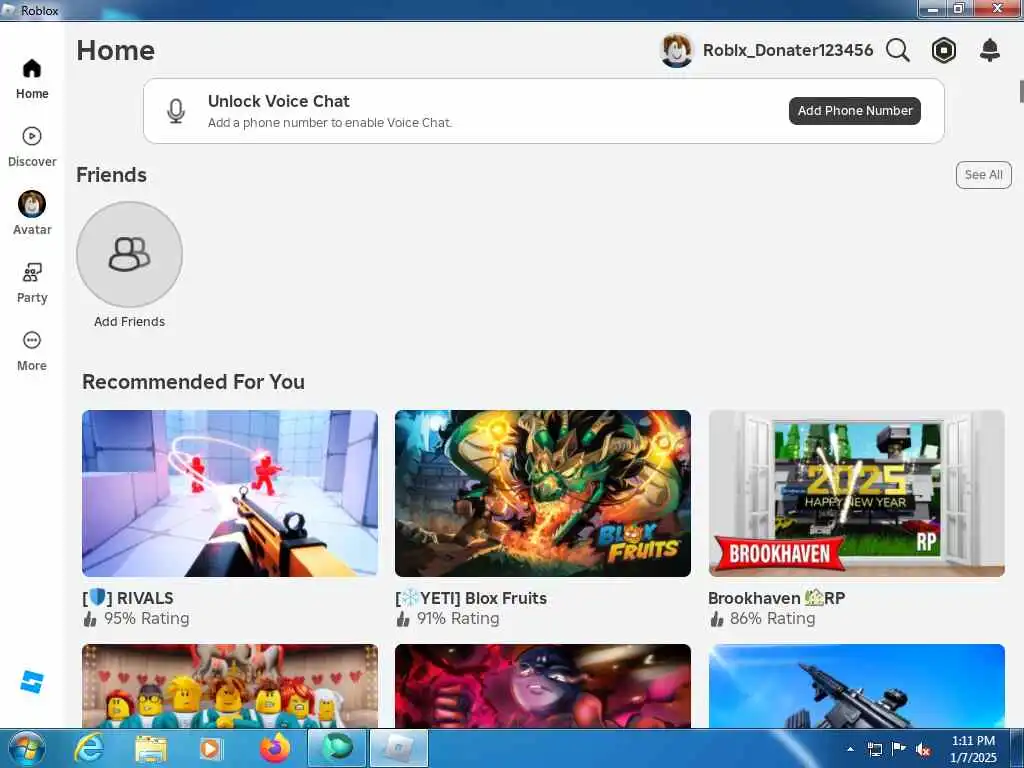This screenshot has width=1024, height=768.
Task: Open Windows Explorer folder in taskbar
Action: 151,748
